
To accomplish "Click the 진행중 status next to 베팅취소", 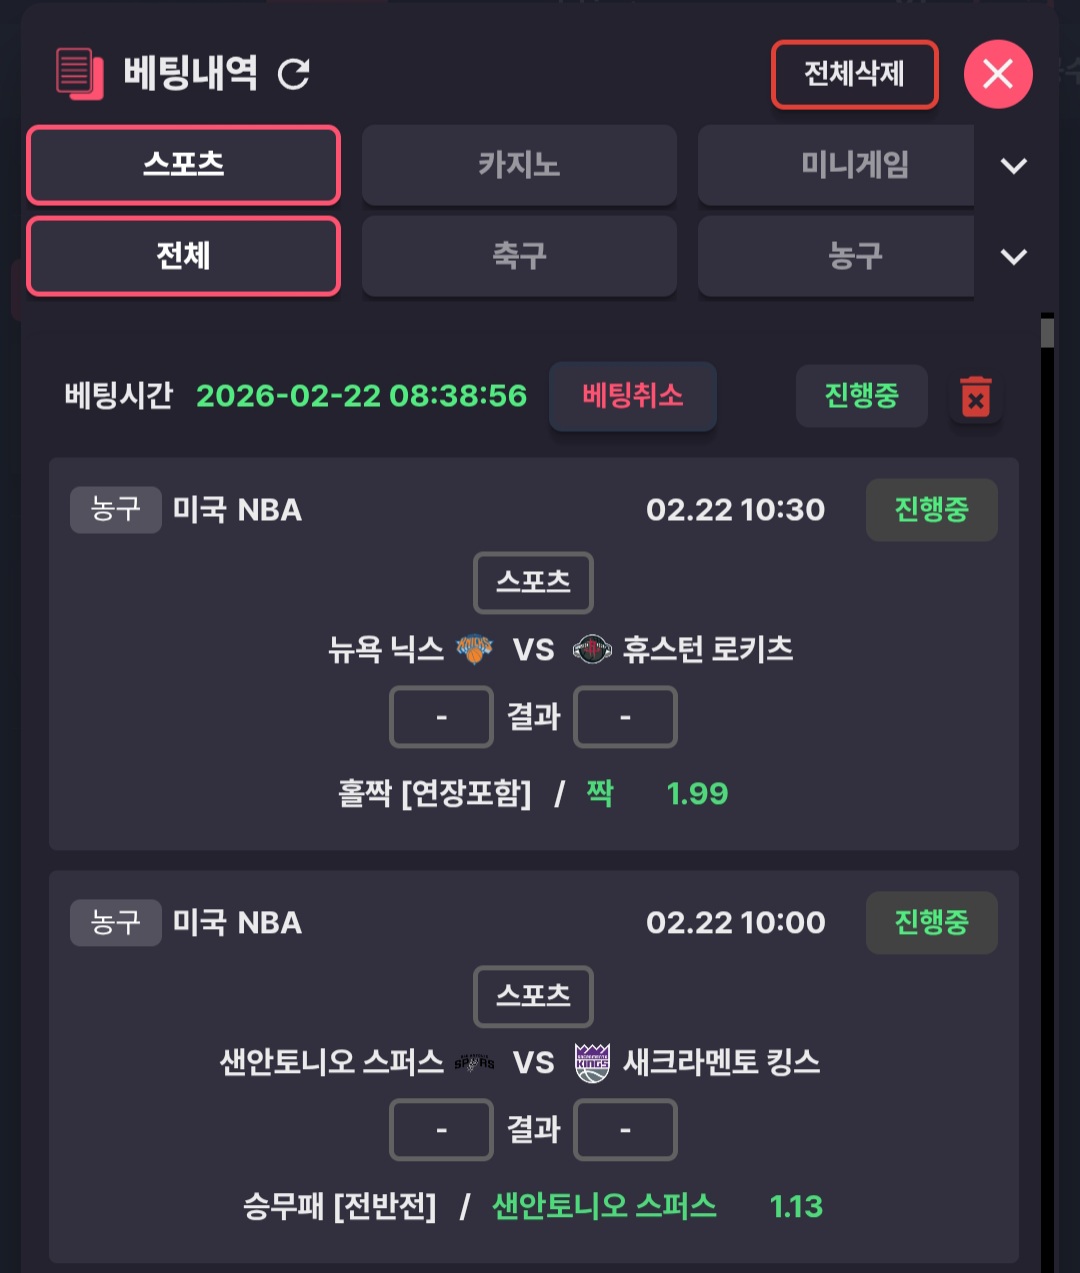I will (x=861, y=396).
